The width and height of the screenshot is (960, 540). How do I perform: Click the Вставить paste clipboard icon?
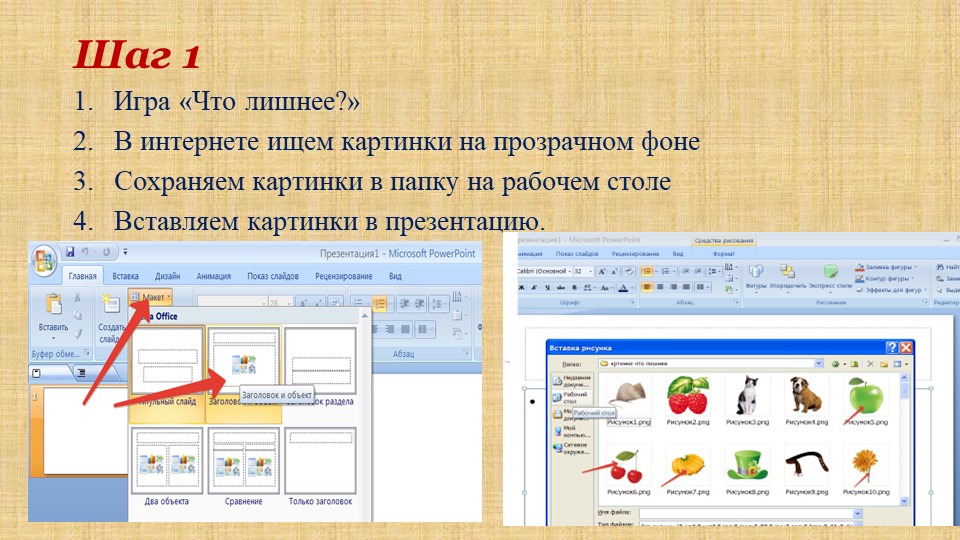coord(53,305)
